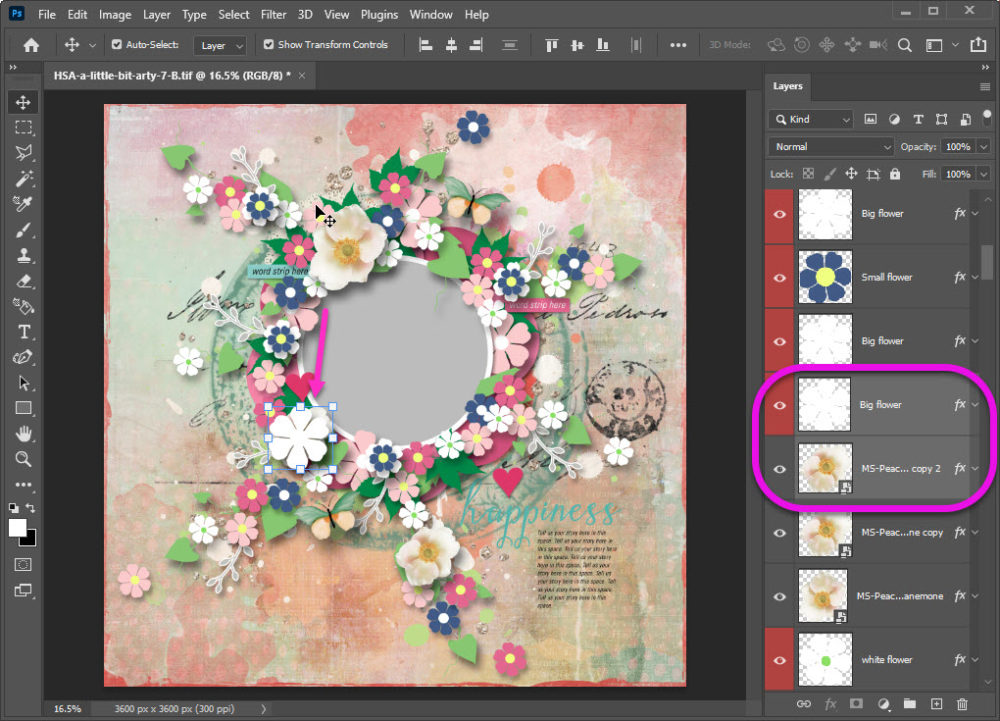Select the Paint Bucket tool
1000x721 pixels.
point(24,307)
